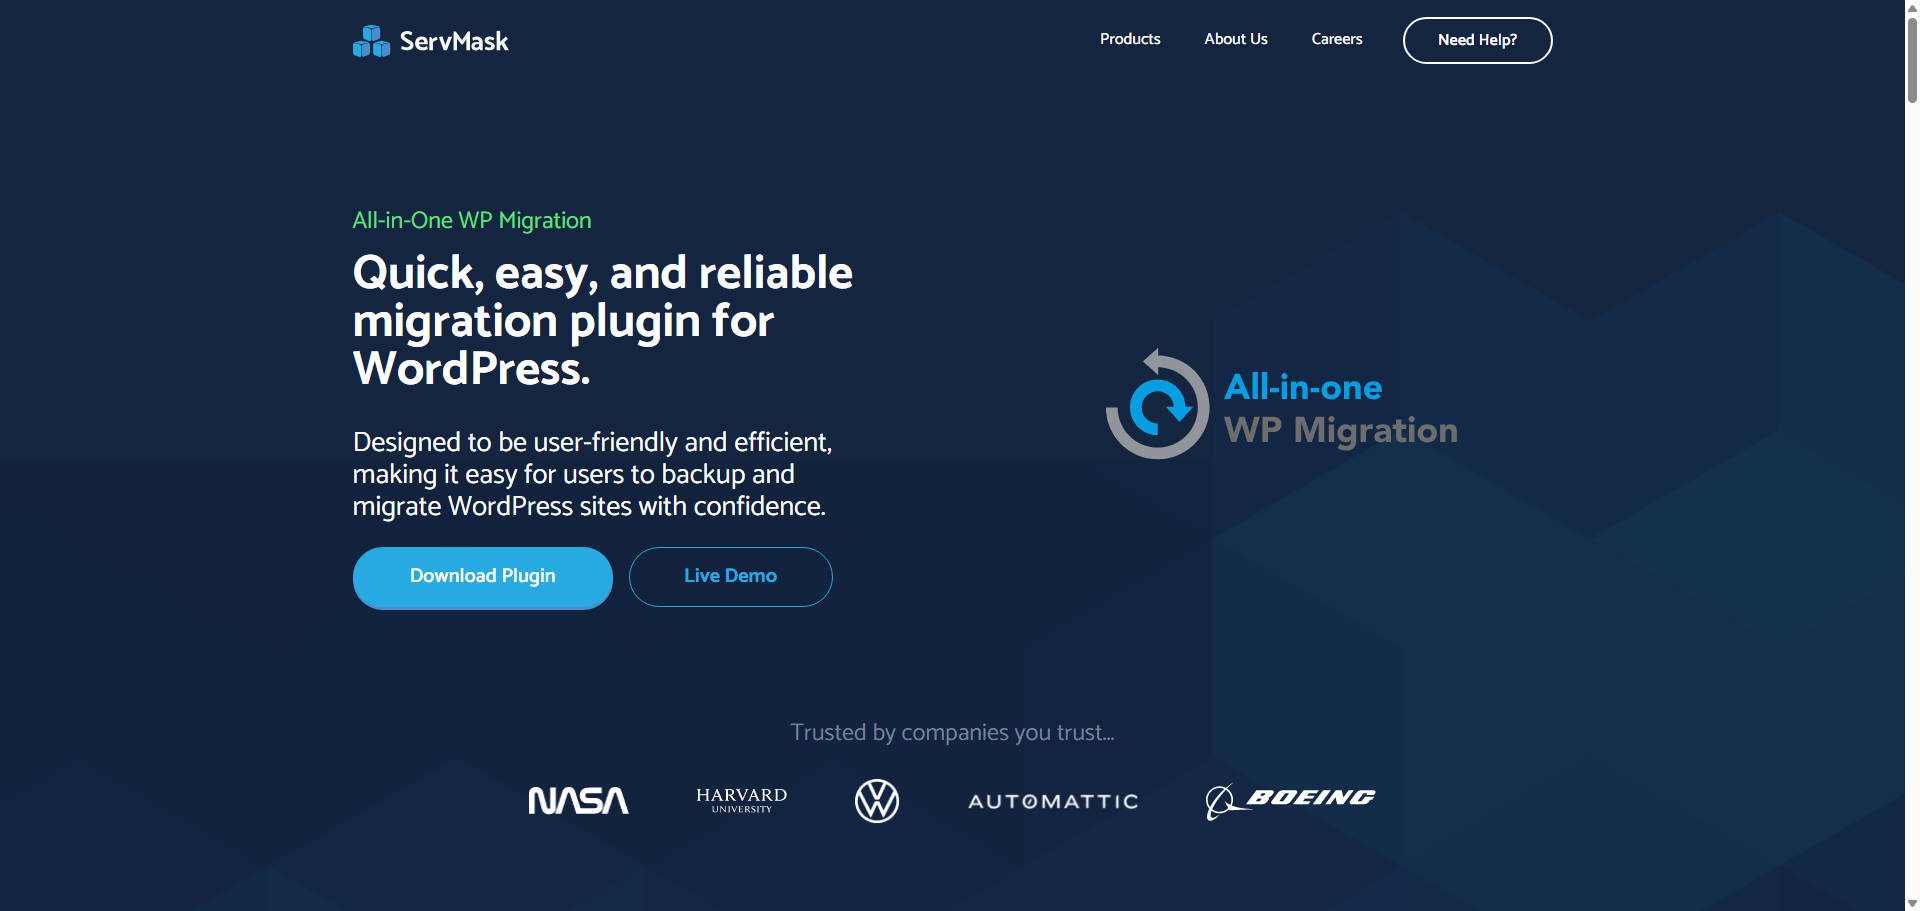The width and height of the screenshot is (1920, 911).
Task: Select the green All-in-One WP Migration subtitle
Action: pos(471,220)
